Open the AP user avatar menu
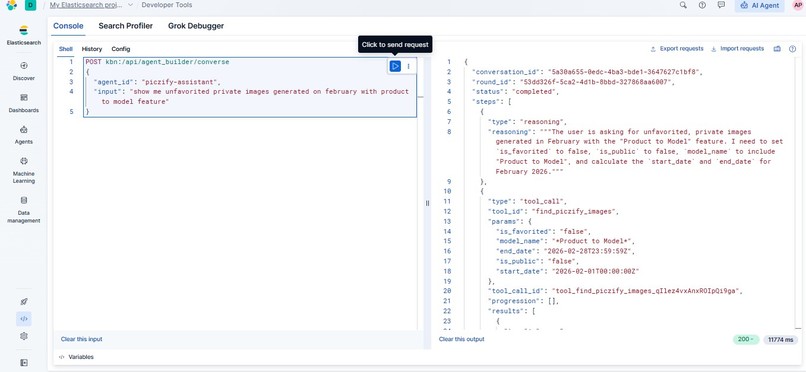This screenshot has height=372, width=806. click(x=798, y=5)
